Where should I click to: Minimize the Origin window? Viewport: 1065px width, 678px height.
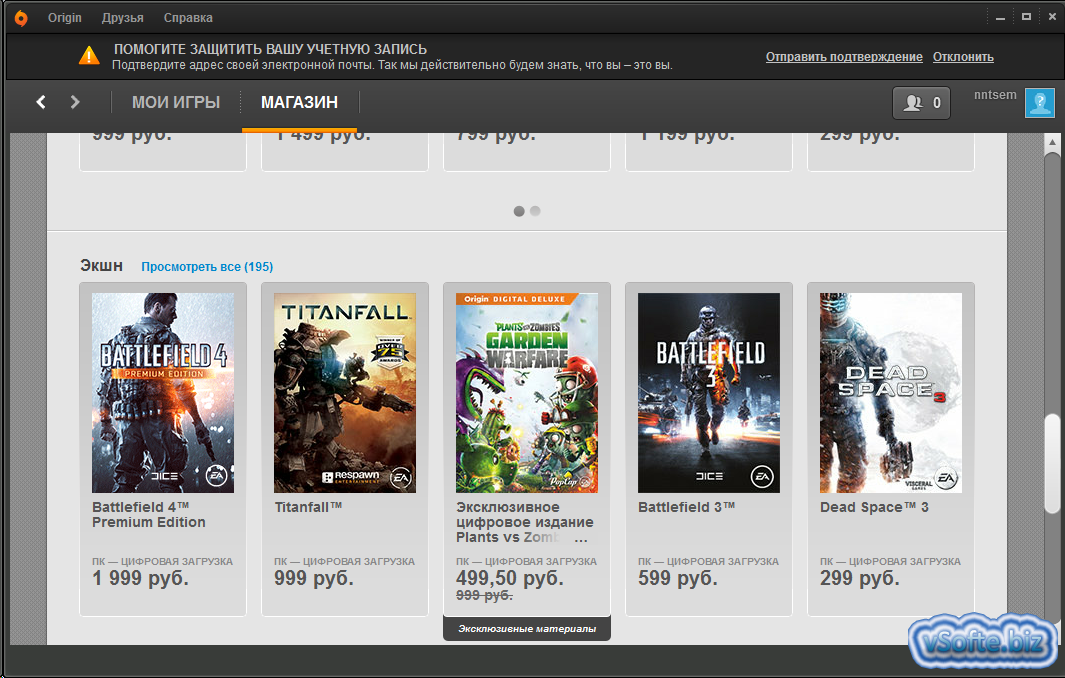click(x=1000, y=18)
